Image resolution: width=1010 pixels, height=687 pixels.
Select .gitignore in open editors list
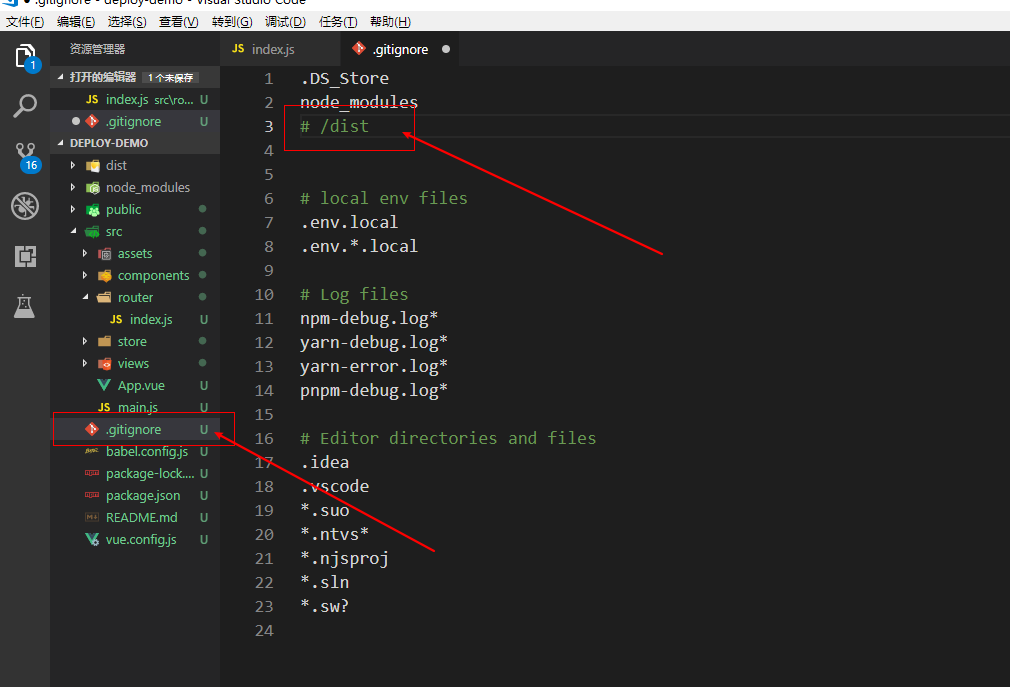135,122
